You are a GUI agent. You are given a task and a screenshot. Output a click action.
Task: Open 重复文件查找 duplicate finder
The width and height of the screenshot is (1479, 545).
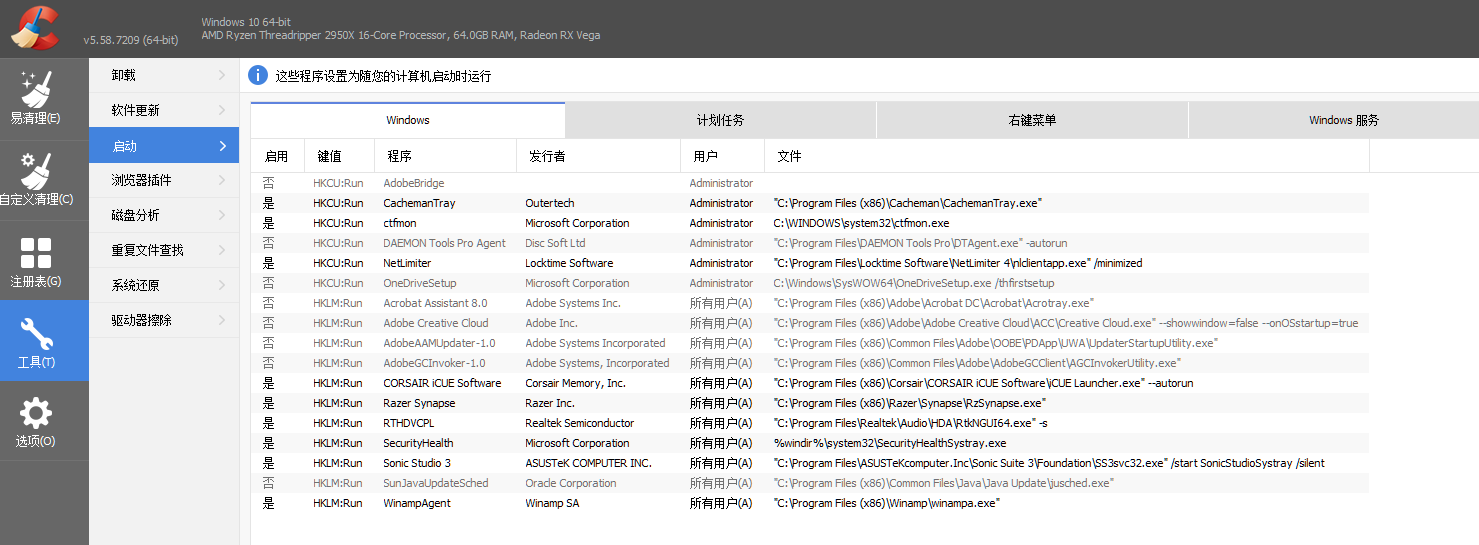point(164,250)
